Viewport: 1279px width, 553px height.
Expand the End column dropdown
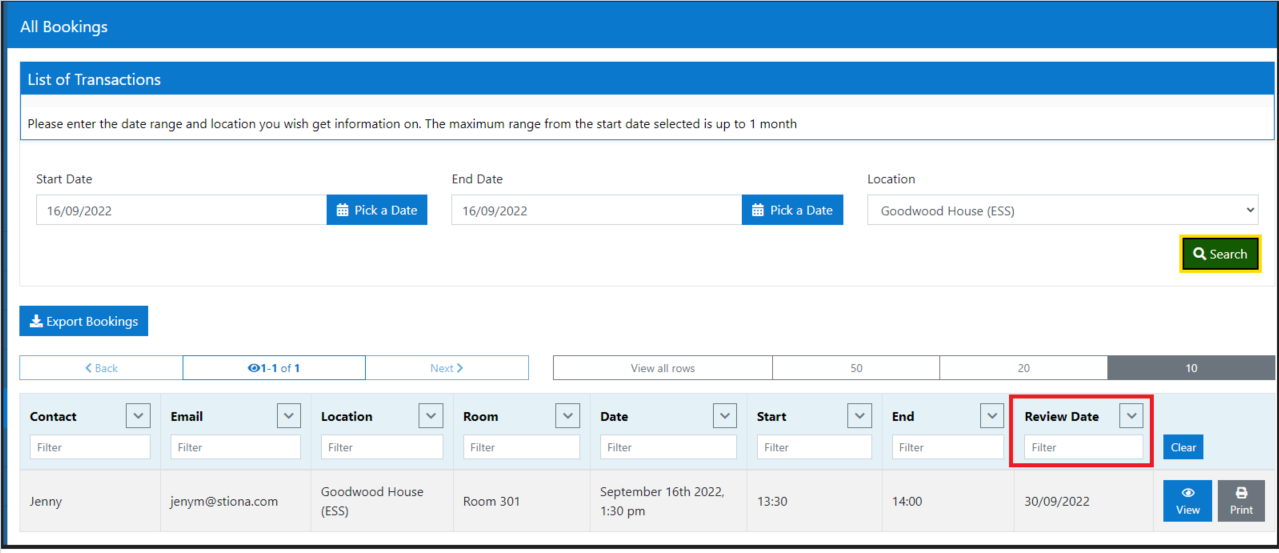[x=991, y=416]
